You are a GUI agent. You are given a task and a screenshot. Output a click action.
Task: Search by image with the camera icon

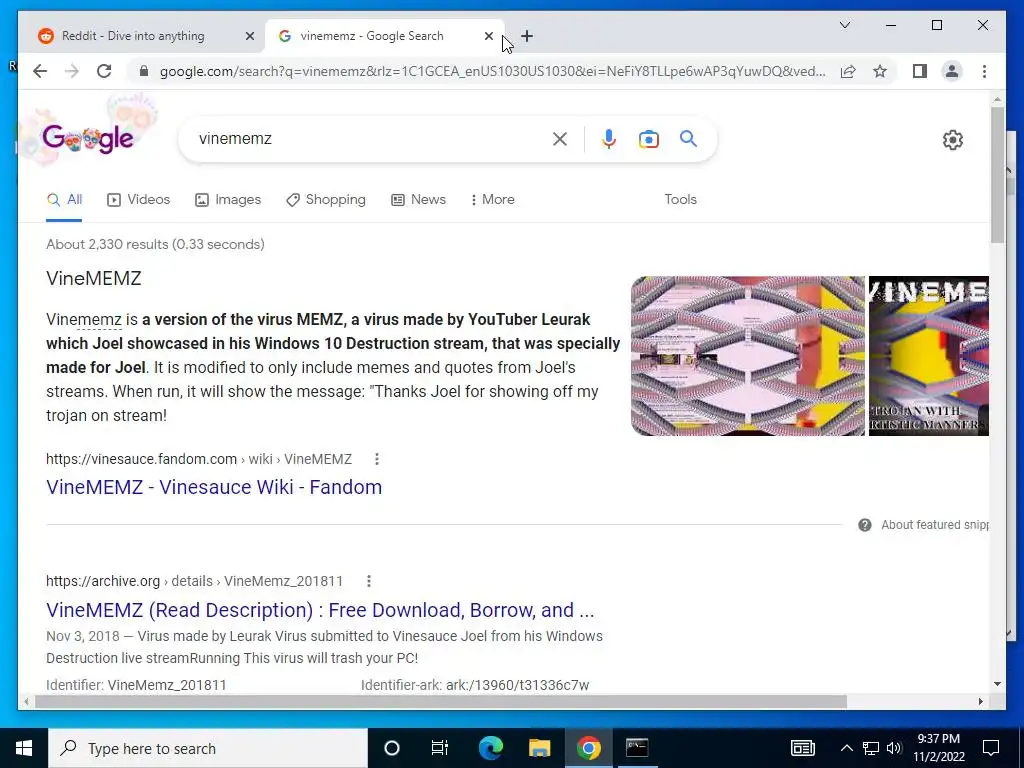[648, 138]
